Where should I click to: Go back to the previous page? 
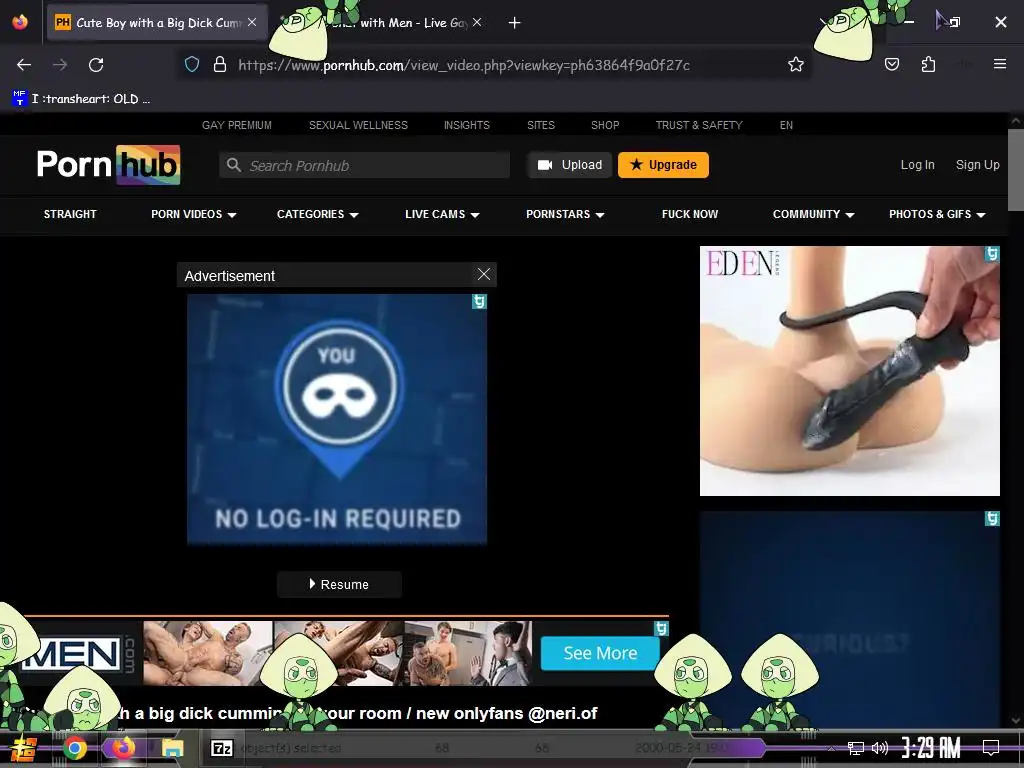point(24,65)
